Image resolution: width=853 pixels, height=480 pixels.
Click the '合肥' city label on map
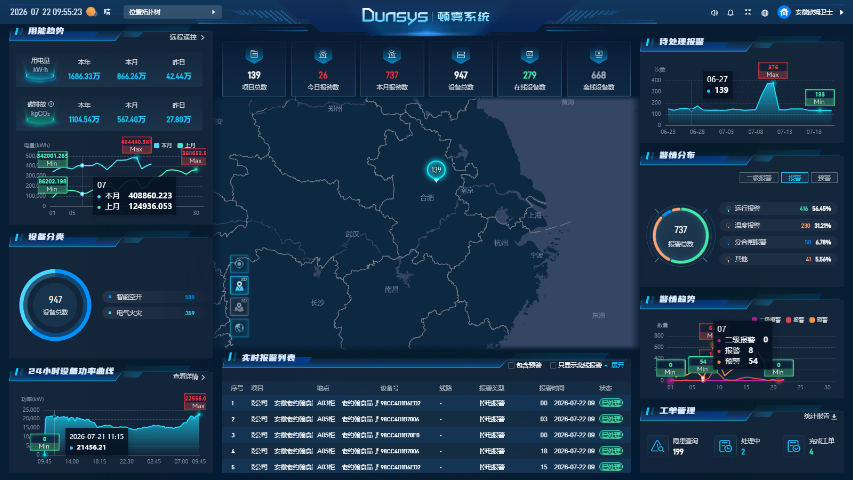pyautogui.click(x=427, y=198)
